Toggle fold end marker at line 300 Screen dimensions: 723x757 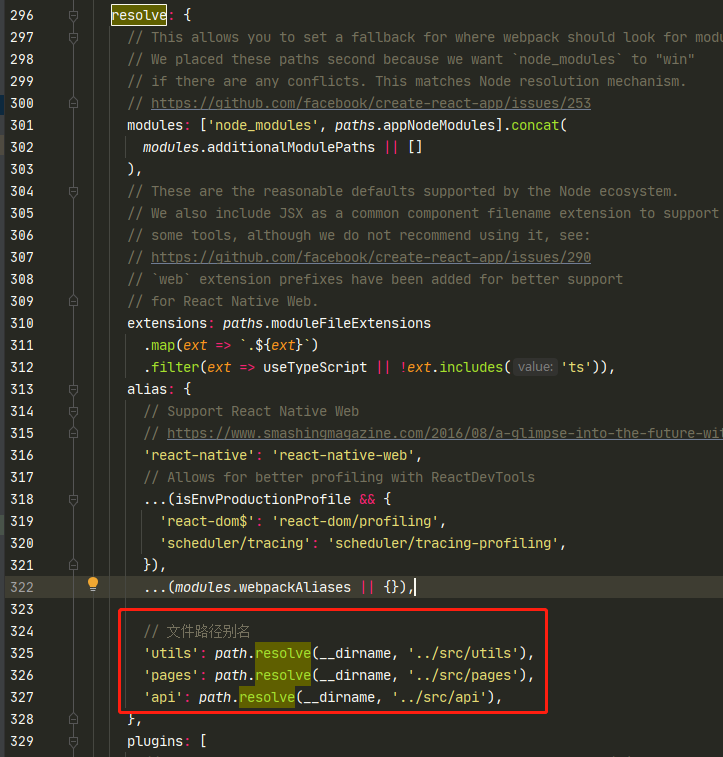point(73,103)
